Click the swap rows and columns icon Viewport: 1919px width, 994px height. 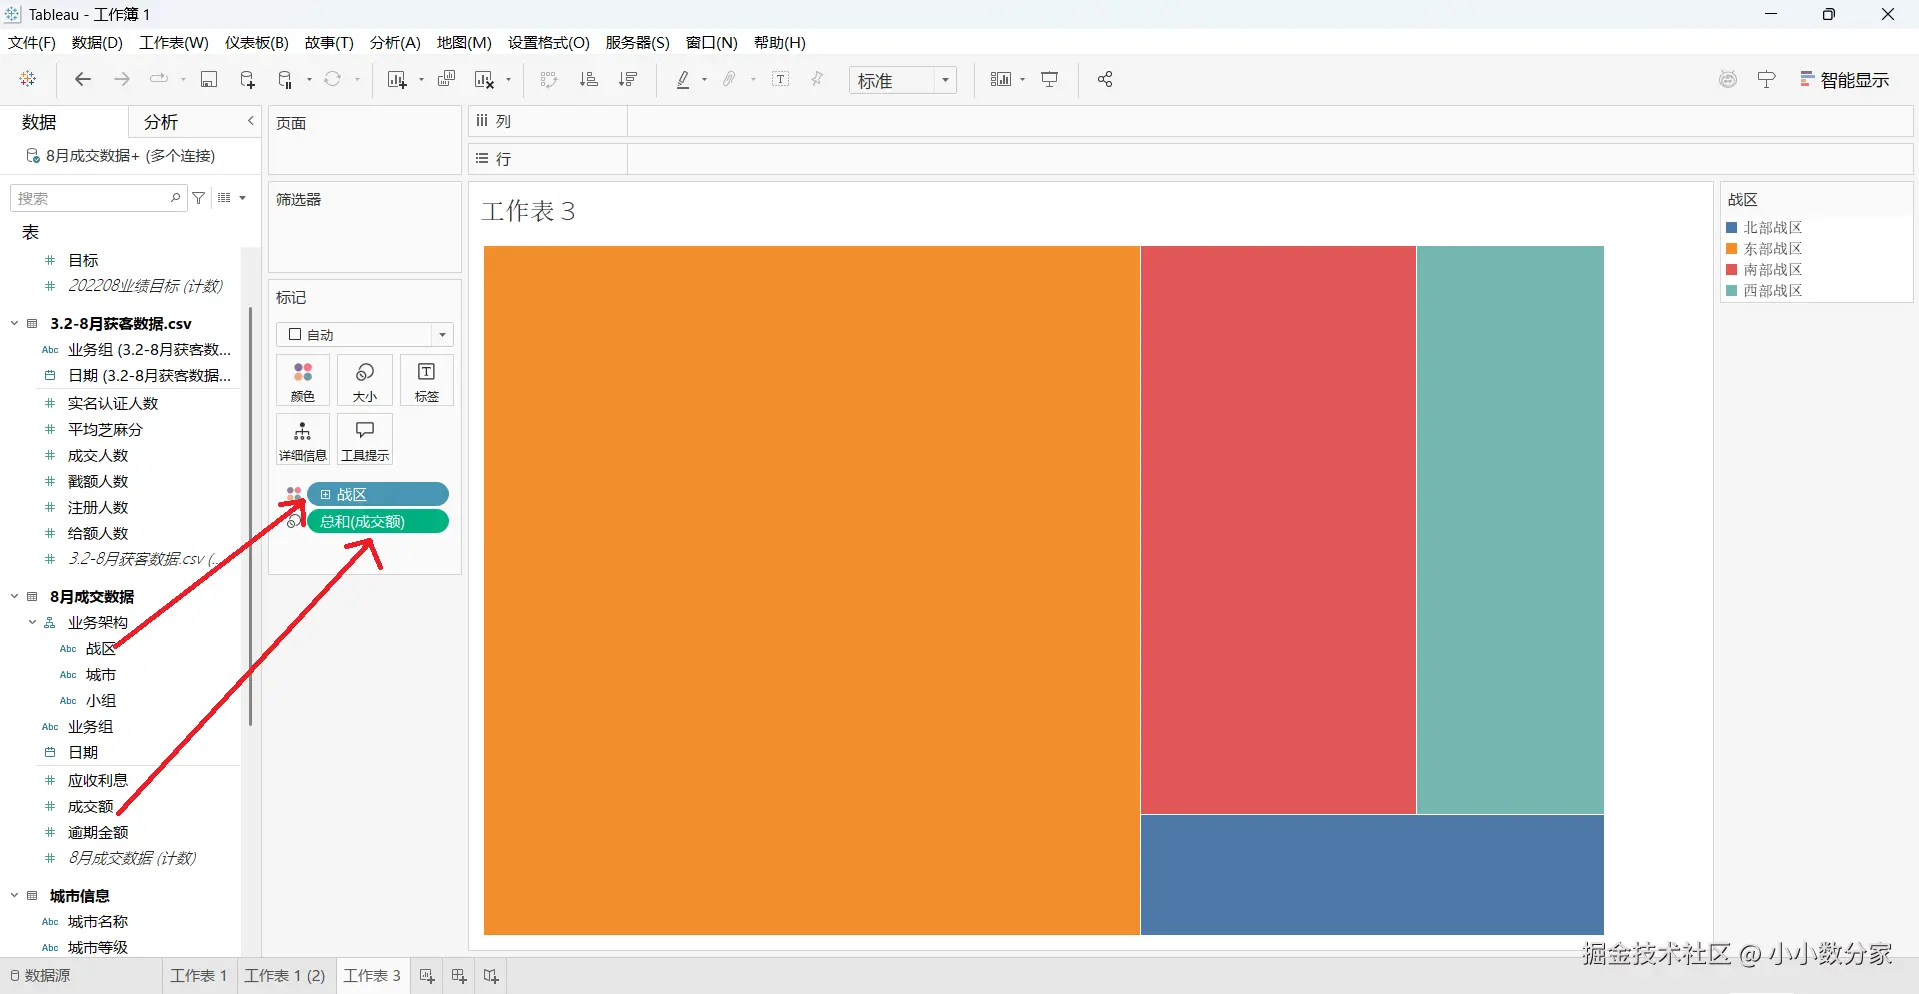[x=549, y=79]
